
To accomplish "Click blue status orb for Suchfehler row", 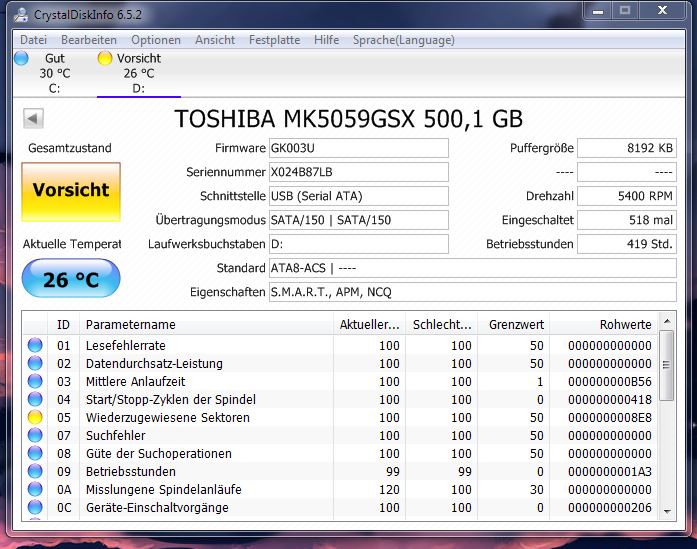I will coord(35,436).
